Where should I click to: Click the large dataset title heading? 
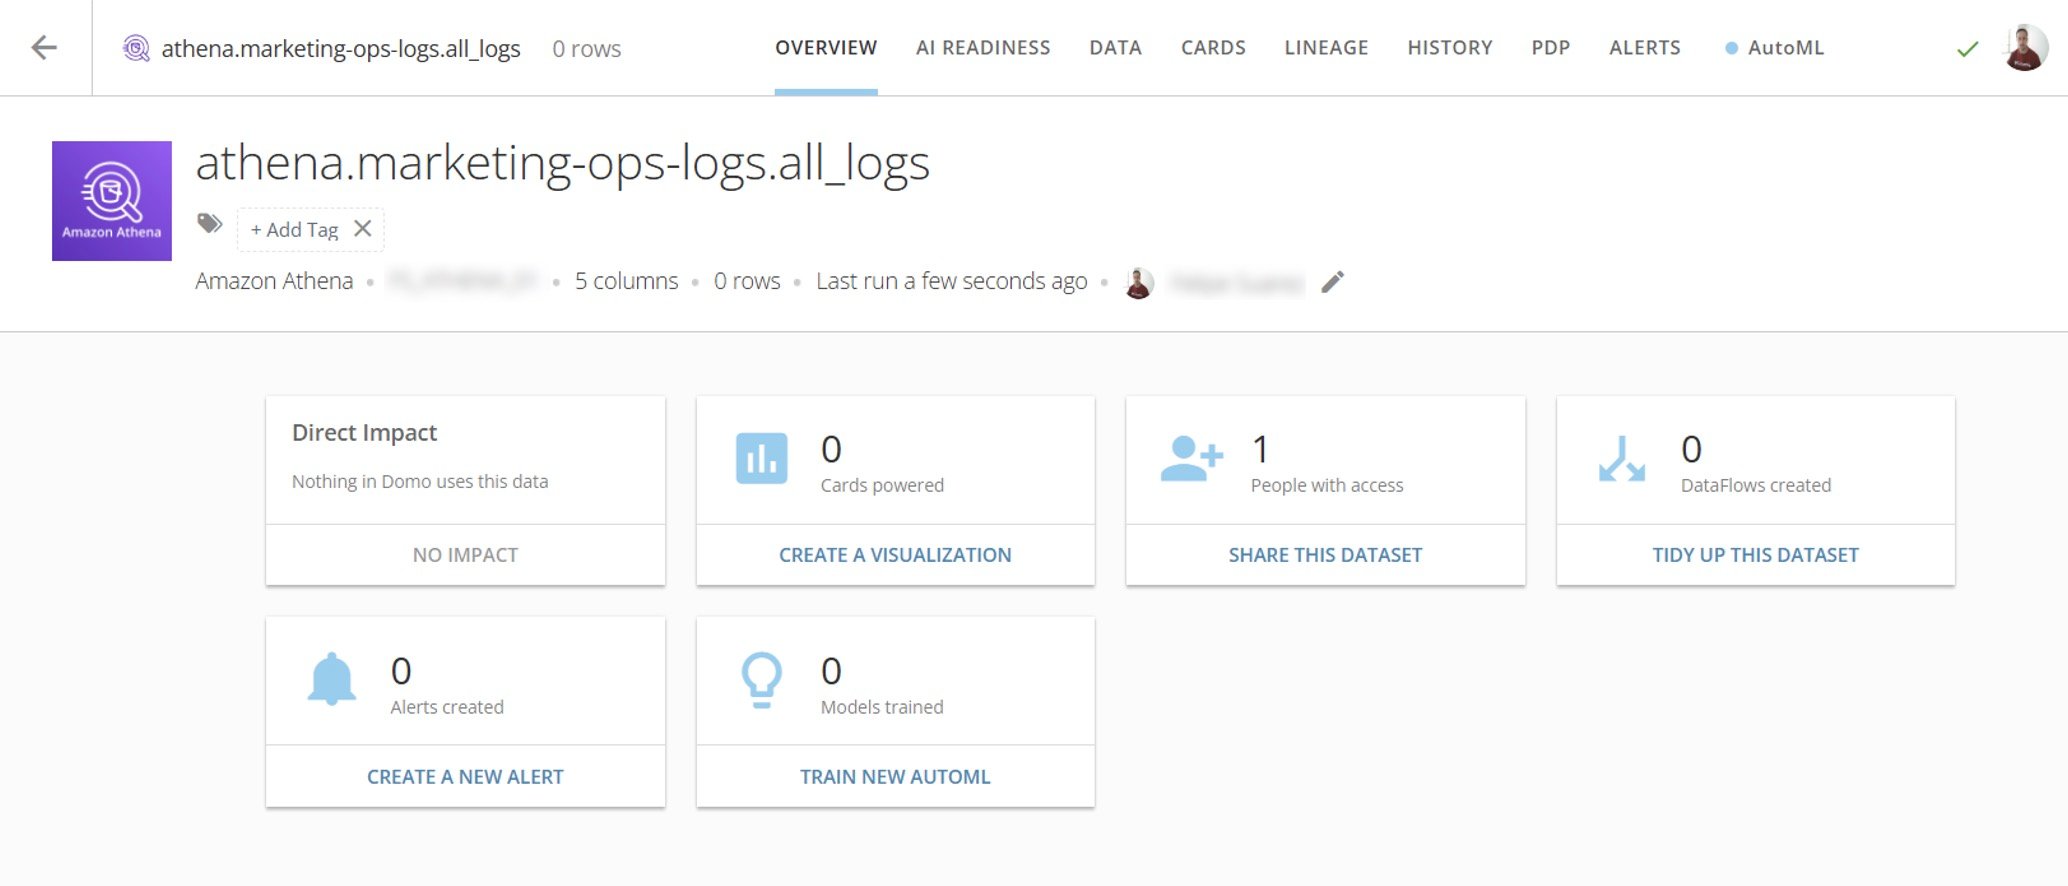[563, 163]
